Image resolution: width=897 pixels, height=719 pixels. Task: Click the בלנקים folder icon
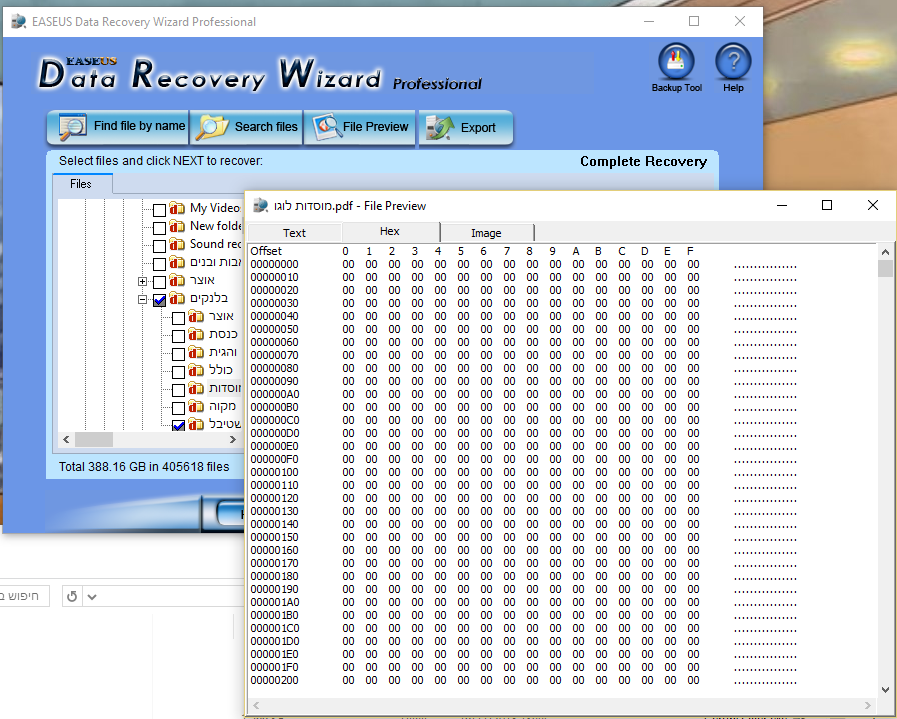click(x=177, y=298)
